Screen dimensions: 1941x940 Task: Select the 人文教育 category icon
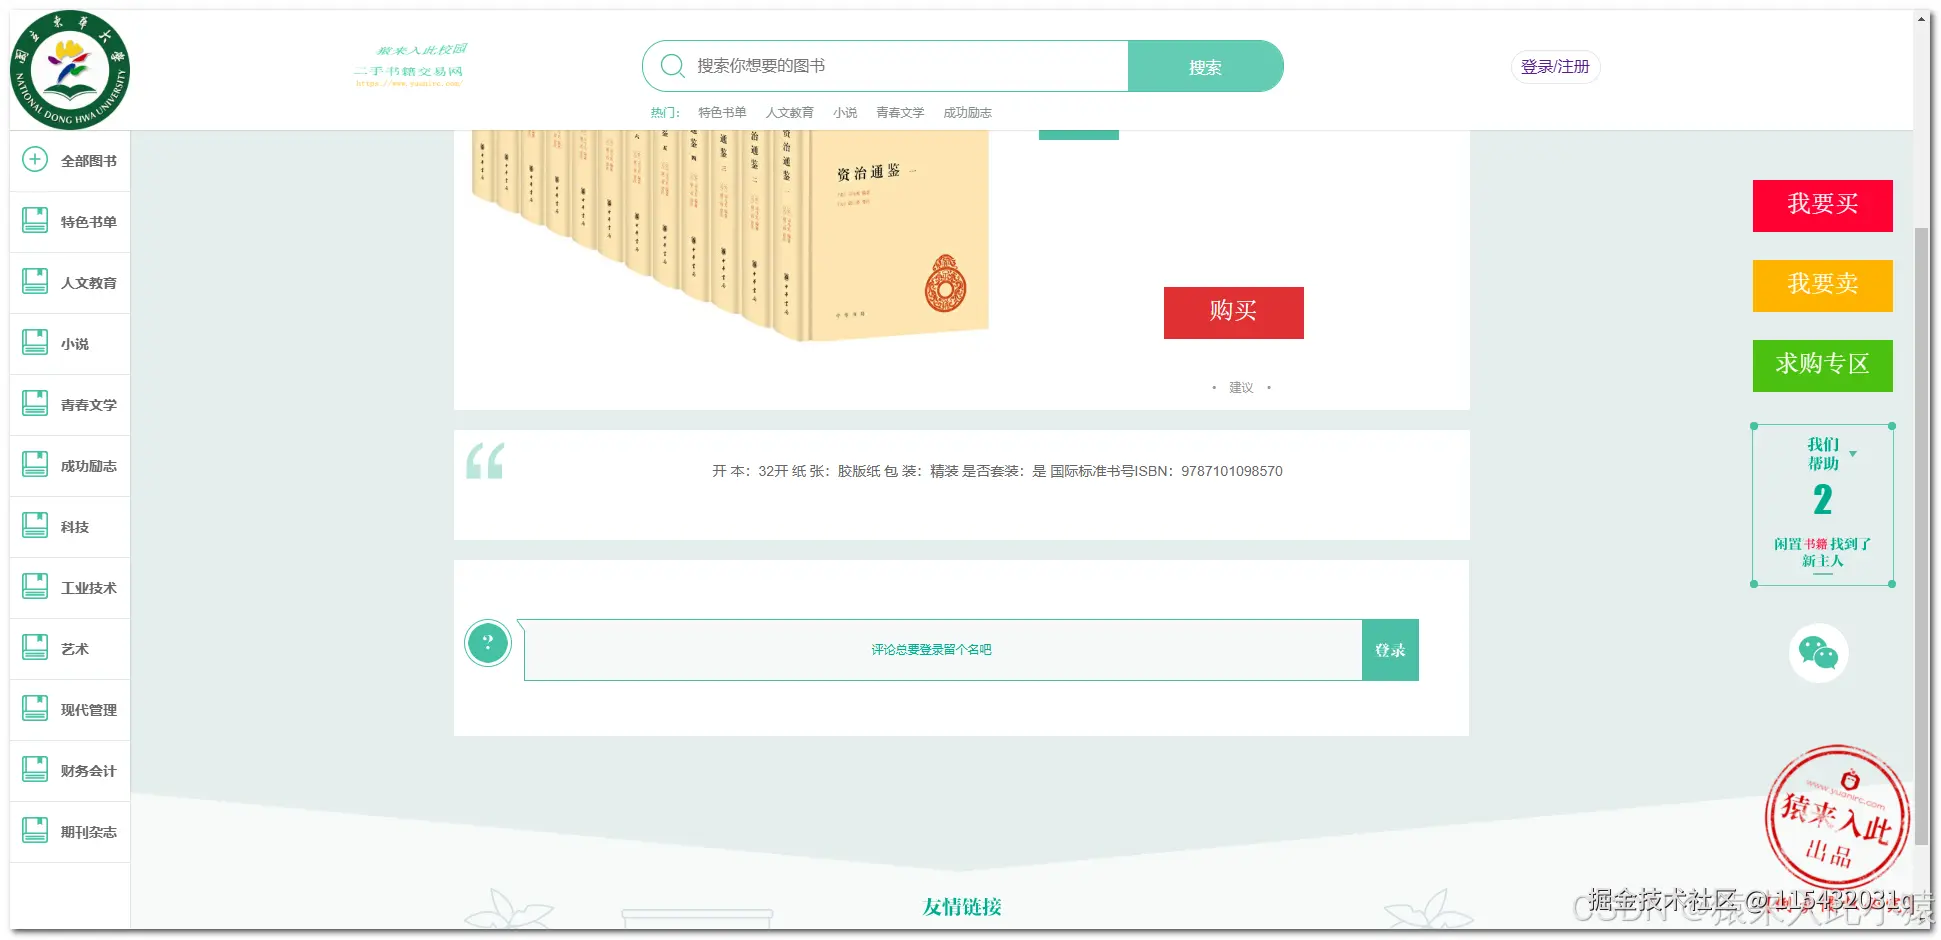point(35,281)
